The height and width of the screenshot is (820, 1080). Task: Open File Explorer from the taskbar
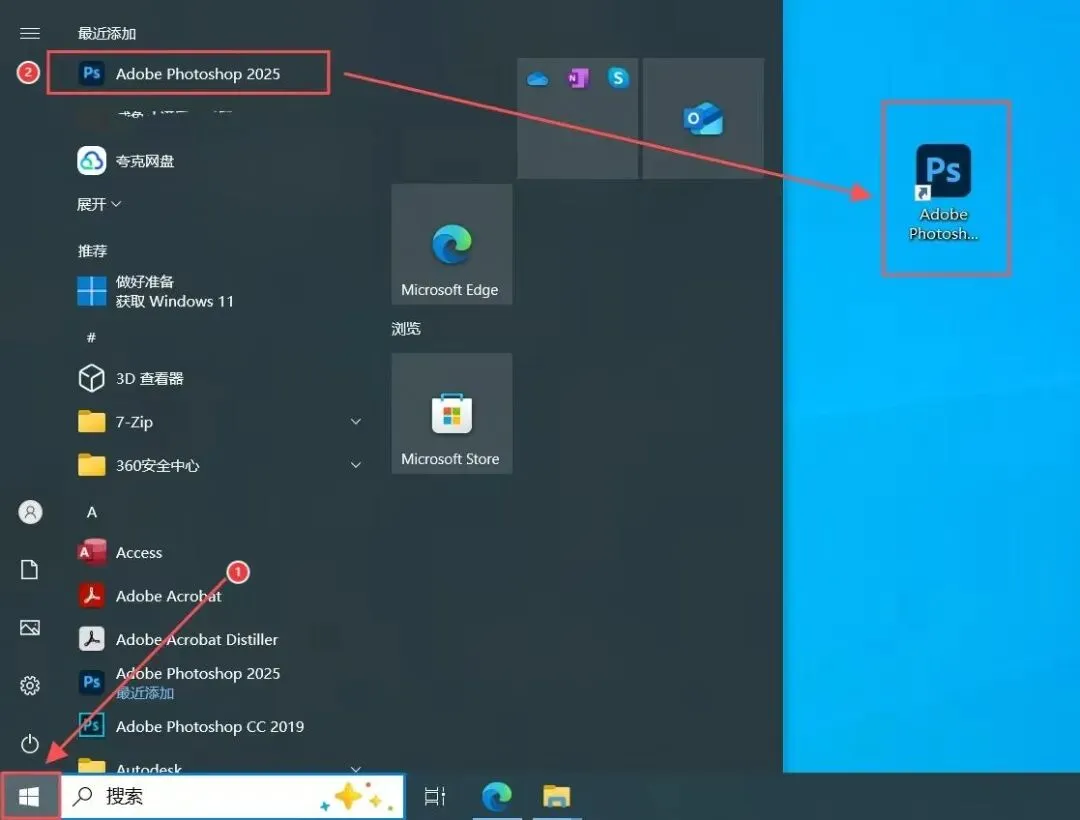click(557, 797)
